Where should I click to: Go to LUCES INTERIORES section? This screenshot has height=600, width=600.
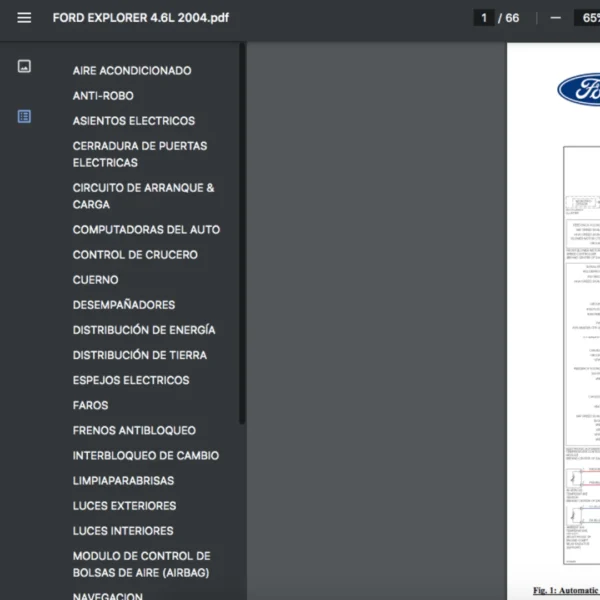pos(123,531)
